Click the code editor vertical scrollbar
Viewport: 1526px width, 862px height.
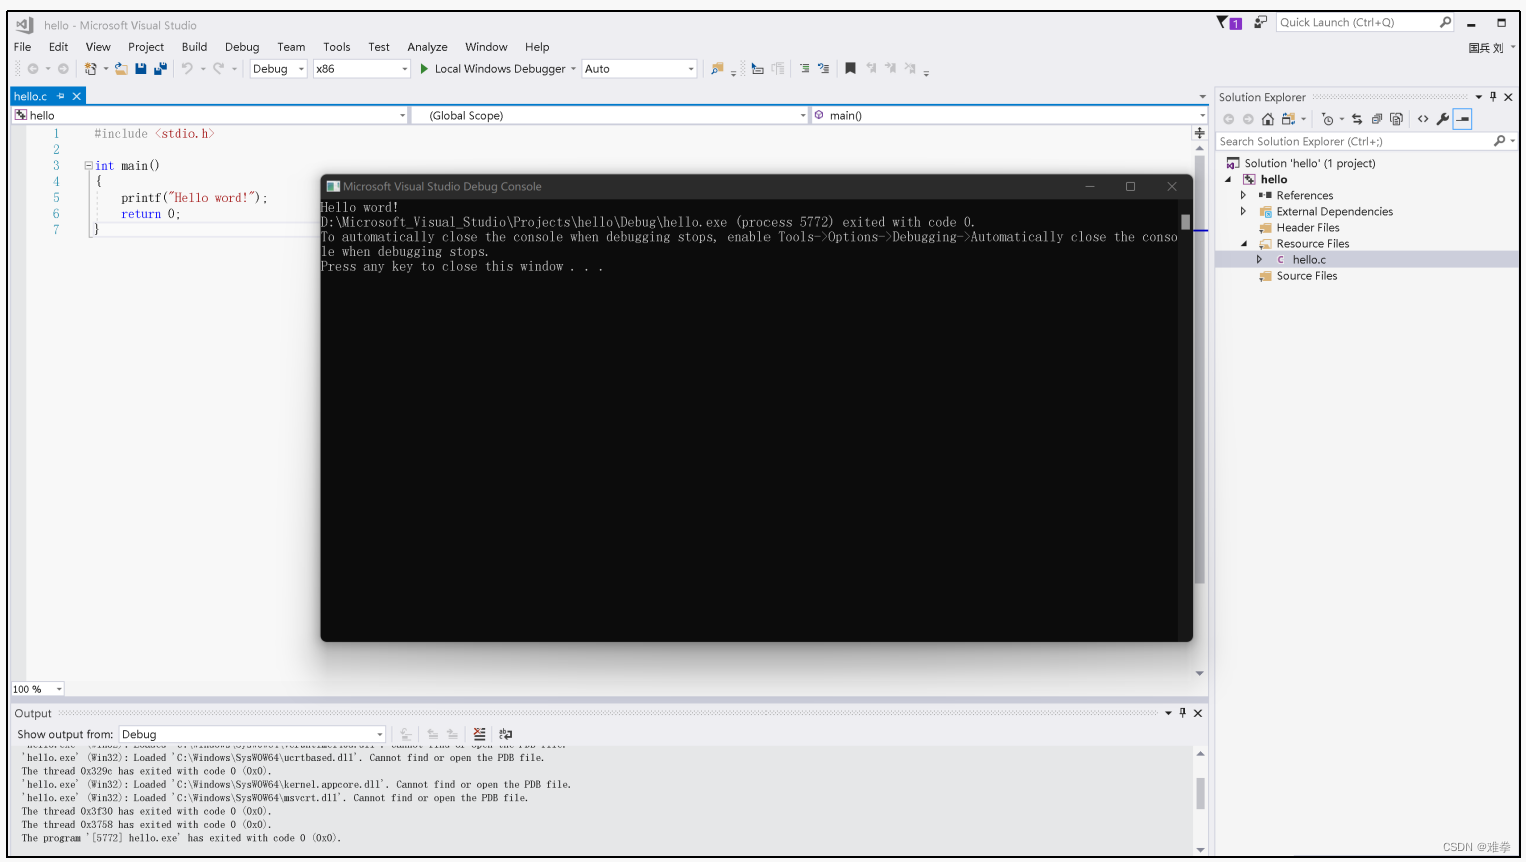click(1200, 368)
